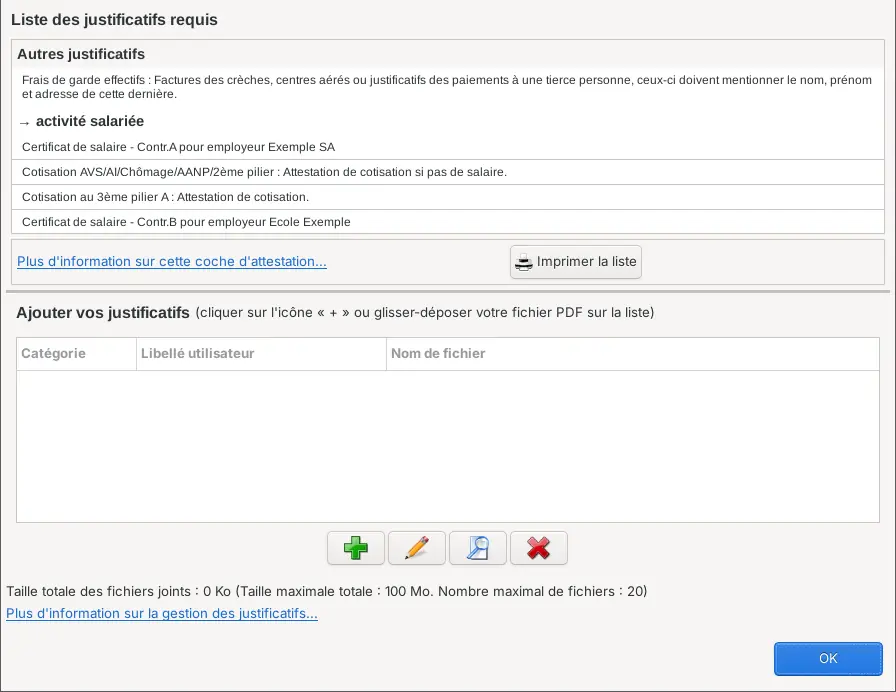
Task: Click the Nom de fichier column header
Action: click(x=633, y=354)
